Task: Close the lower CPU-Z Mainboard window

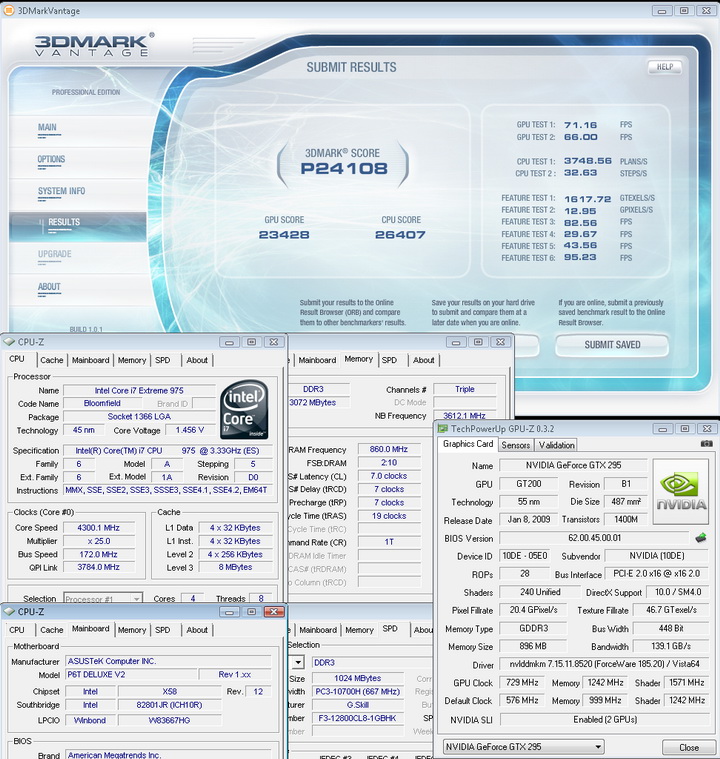Action: pyautogui.click(x=274, y=612)
